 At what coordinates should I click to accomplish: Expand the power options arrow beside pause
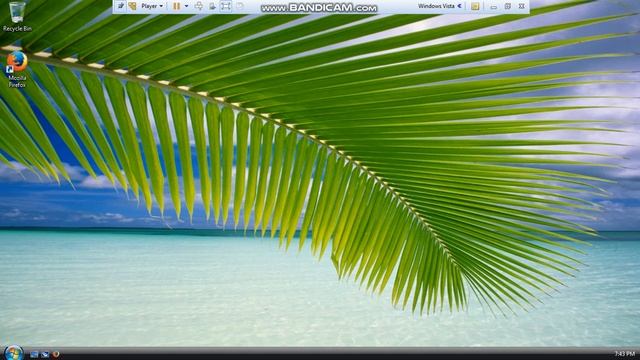click(187, 6)
